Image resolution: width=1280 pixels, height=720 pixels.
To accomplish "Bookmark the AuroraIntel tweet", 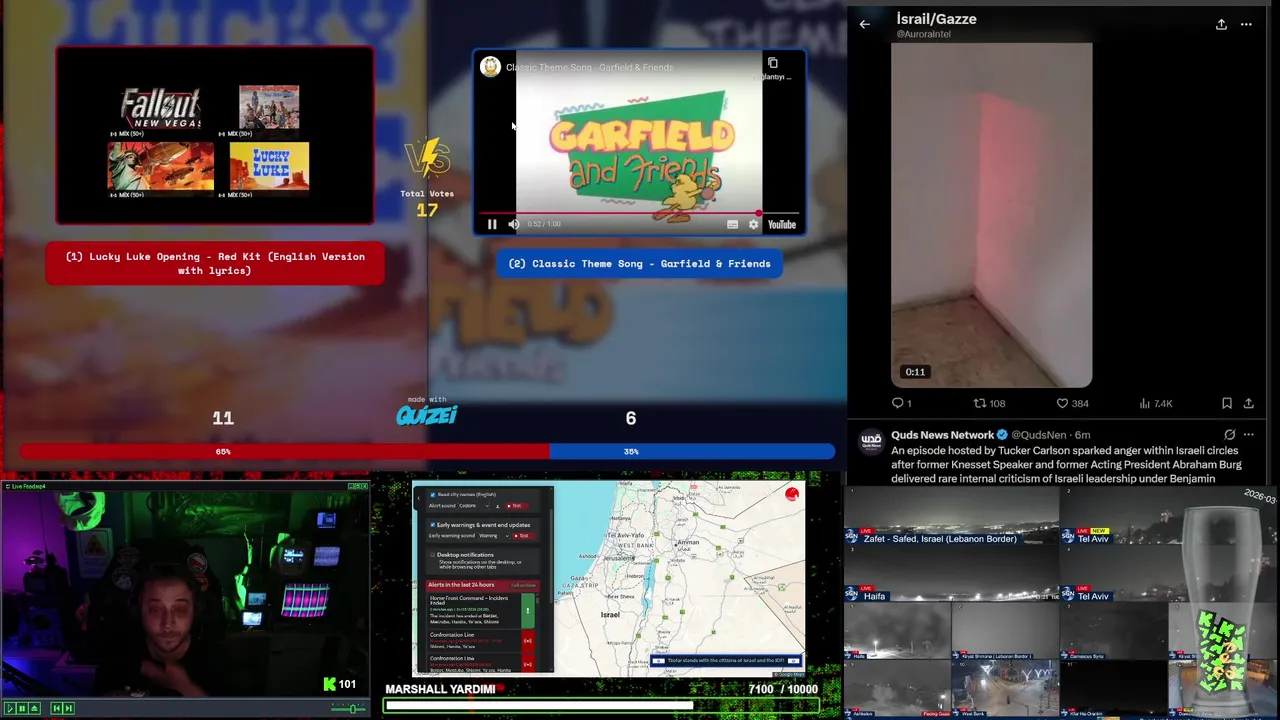I will coord(1227,403).
